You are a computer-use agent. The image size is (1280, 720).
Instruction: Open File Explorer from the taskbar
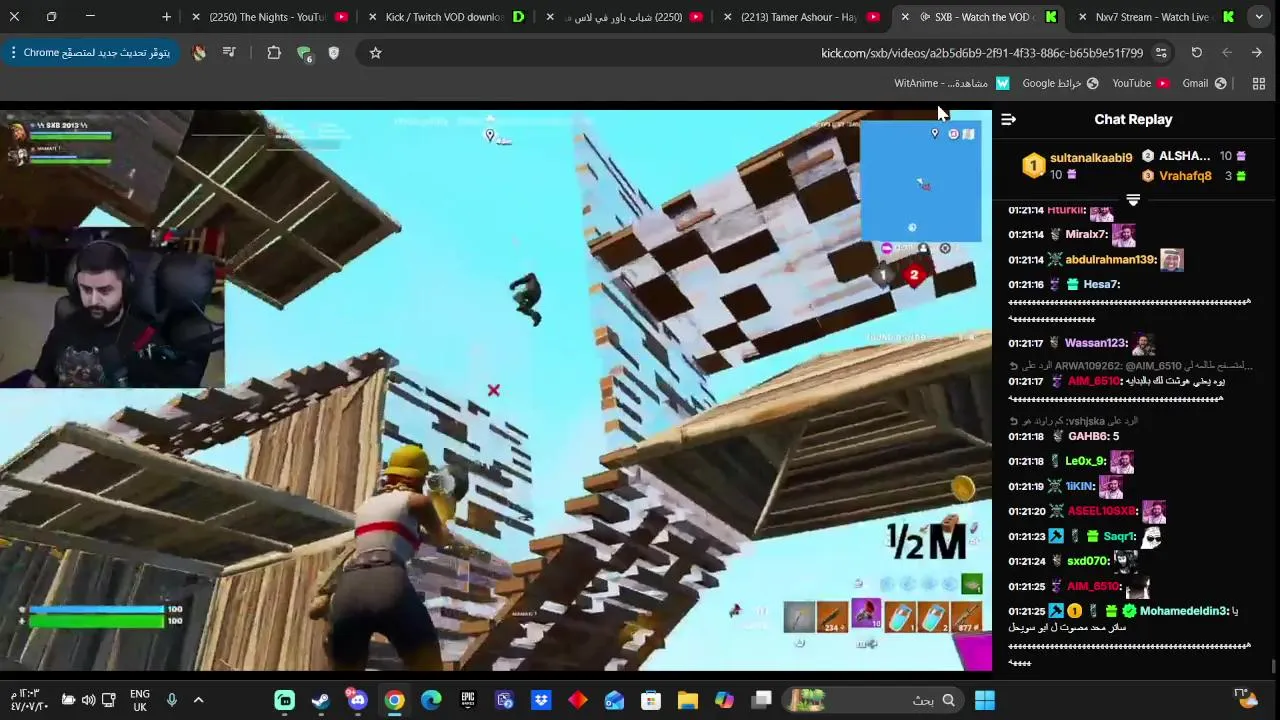pyautogui.click(x=687, y=700)
